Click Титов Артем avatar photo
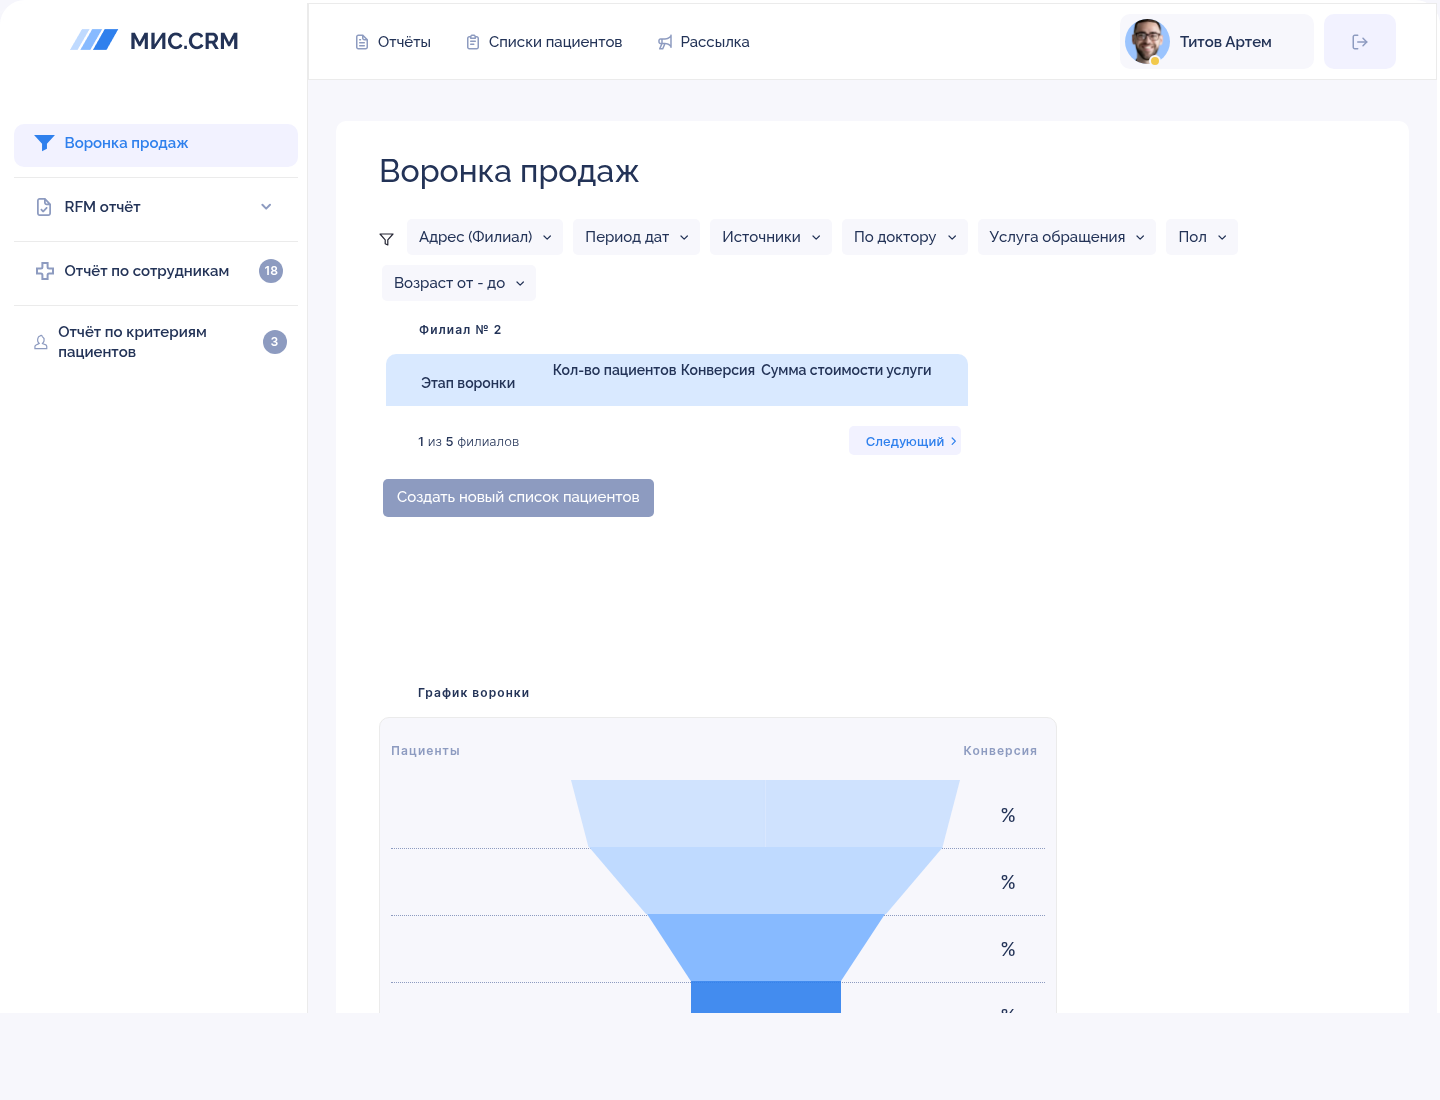Image resolution: width=1440 pixels, height=1100 pixels. pyautogui.click(x=1147, y=41)
